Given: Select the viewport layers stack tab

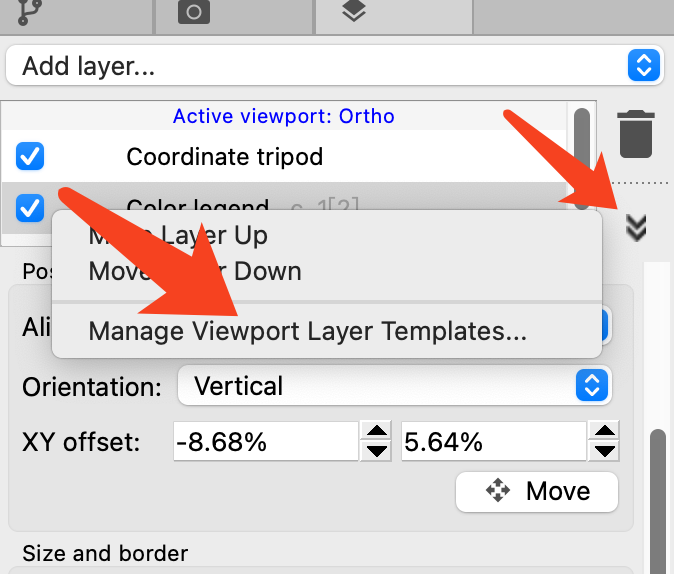Looking at the screenshot, I should 352,11.
